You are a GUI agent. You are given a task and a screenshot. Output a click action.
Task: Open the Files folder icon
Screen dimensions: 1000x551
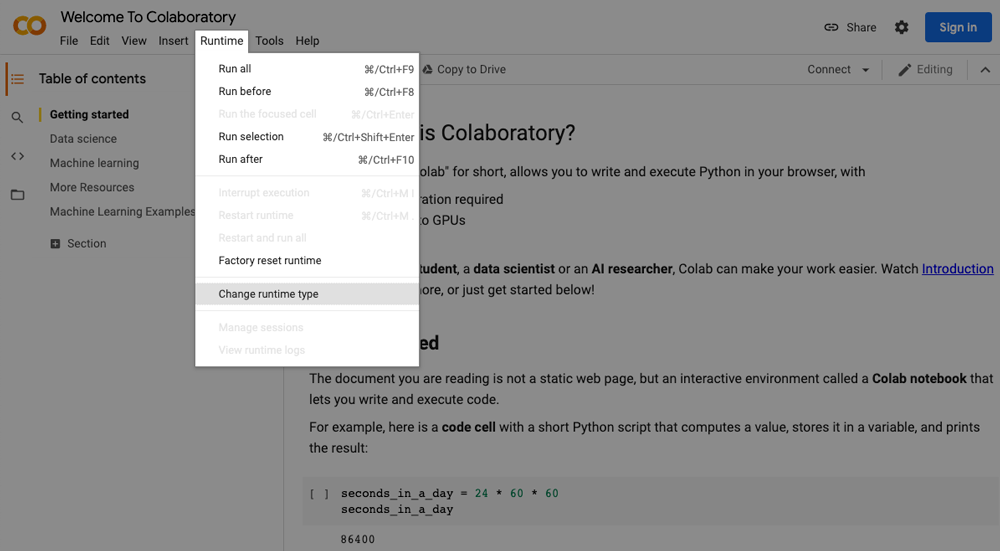(17, 195)
